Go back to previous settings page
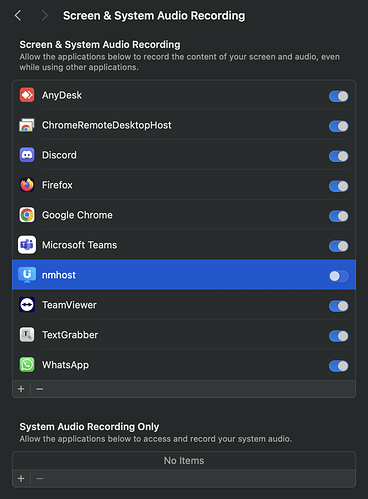This screenshot has width=368, height=499. pyautogui.click(x=18, y=16)
